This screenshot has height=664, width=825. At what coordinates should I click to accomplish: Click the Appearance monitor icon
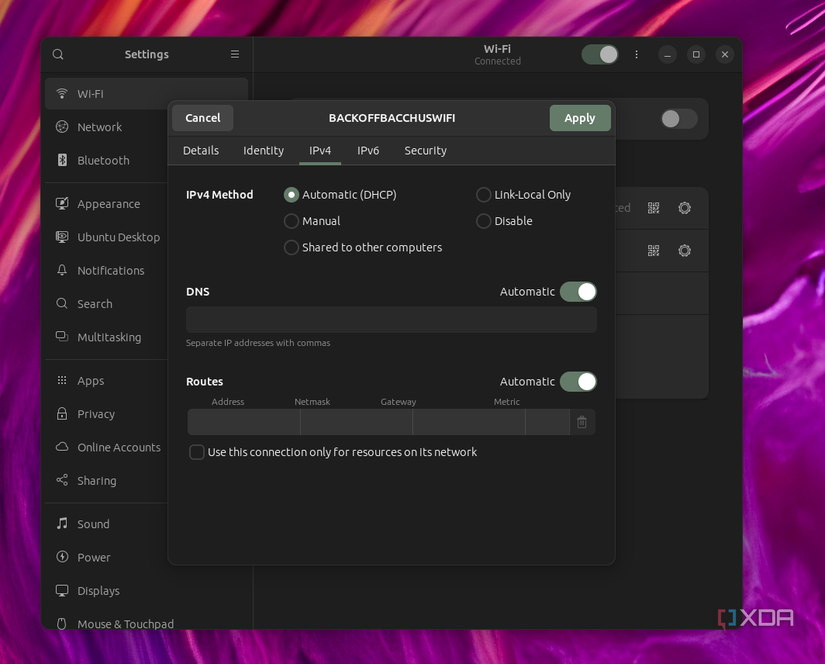(62, 204)
